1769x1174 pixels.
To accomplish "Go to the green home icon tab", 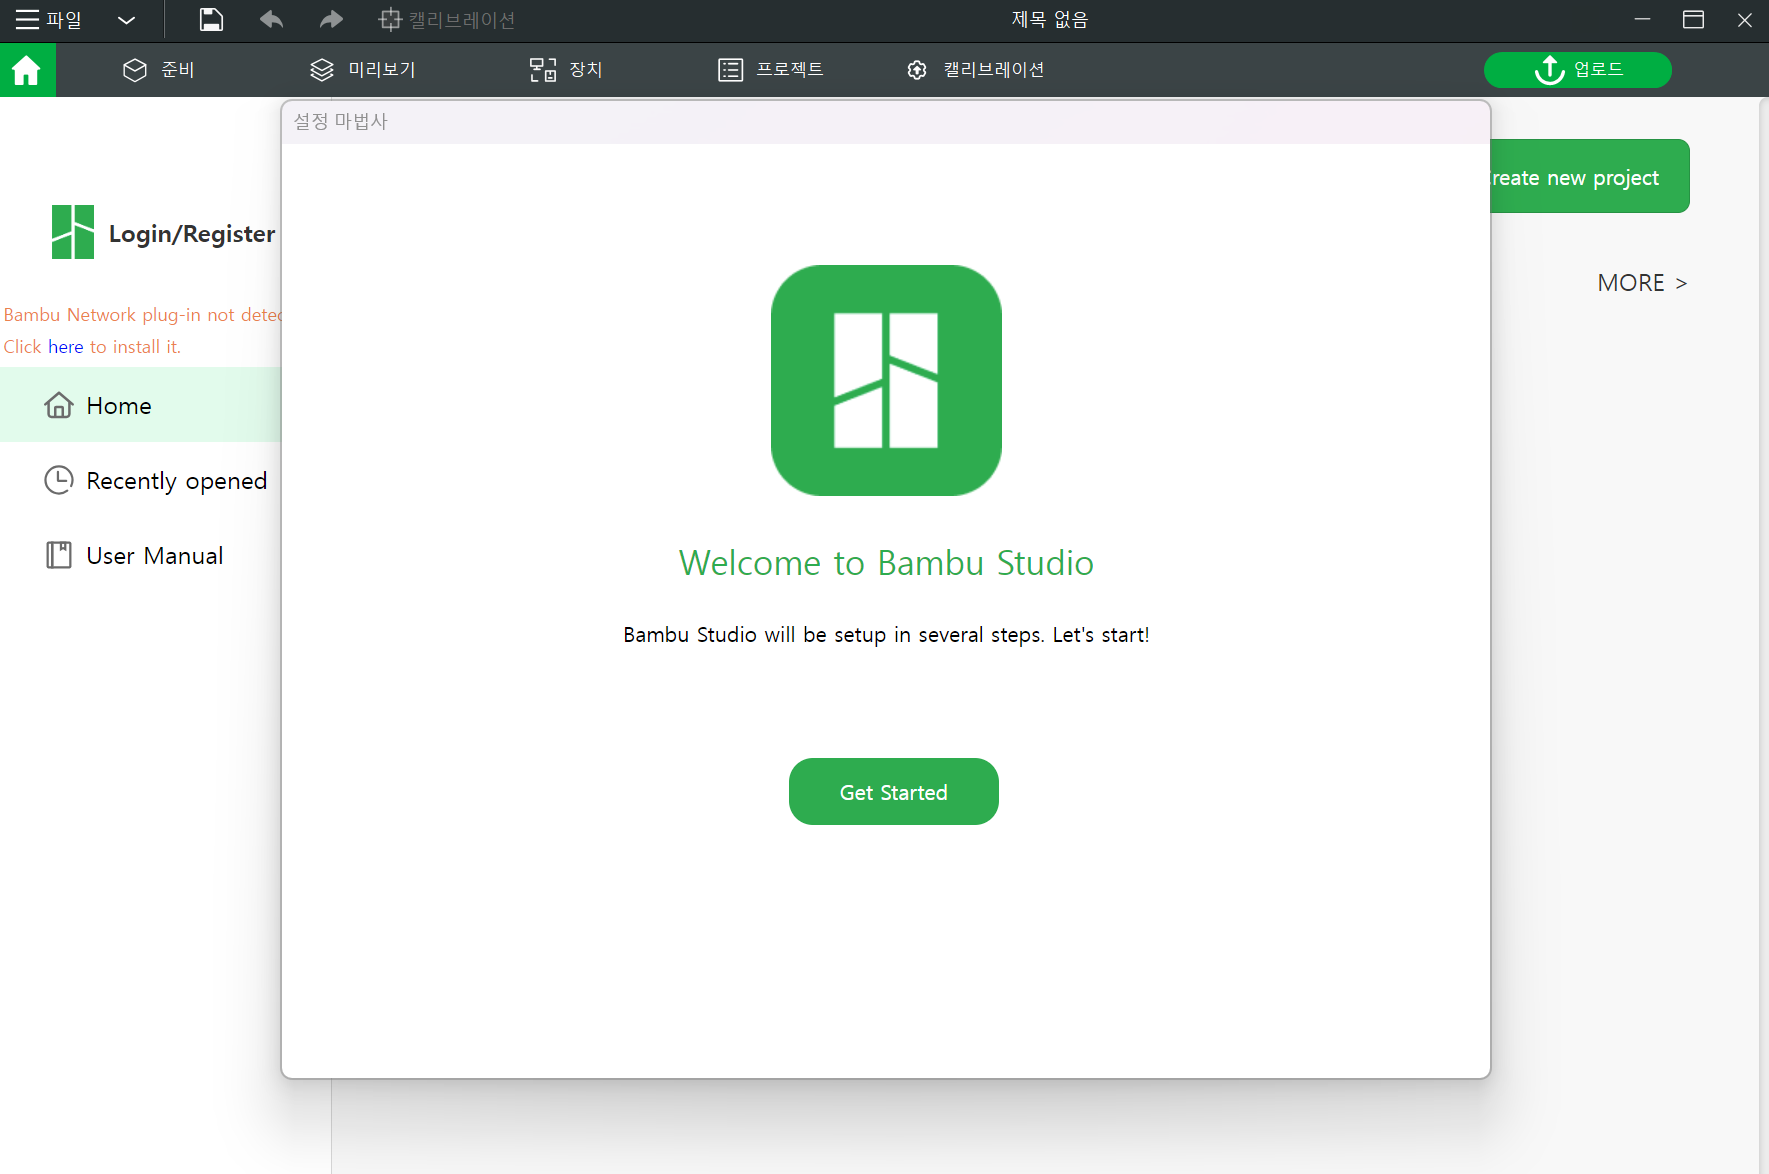I will 27,70.
